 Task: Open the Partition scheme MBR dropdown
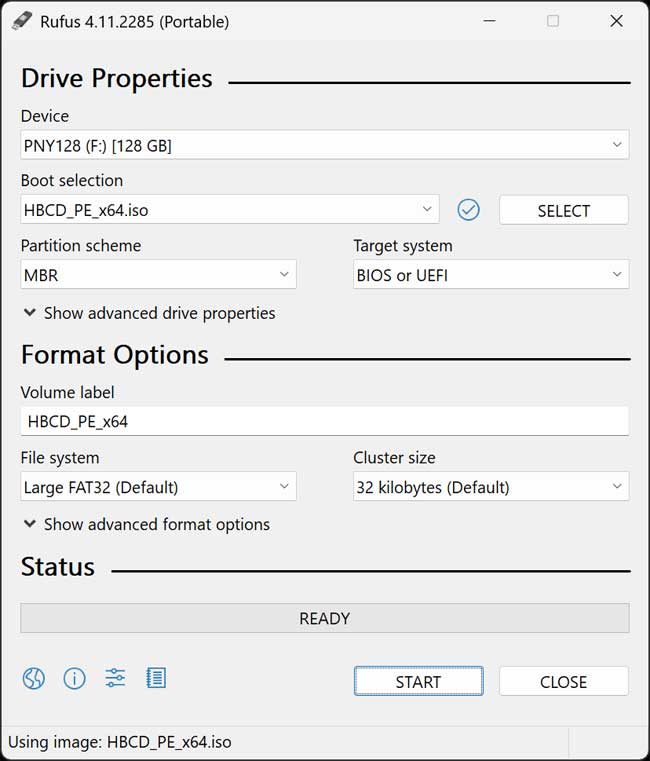pyautogui.click(x=158, y=275)
